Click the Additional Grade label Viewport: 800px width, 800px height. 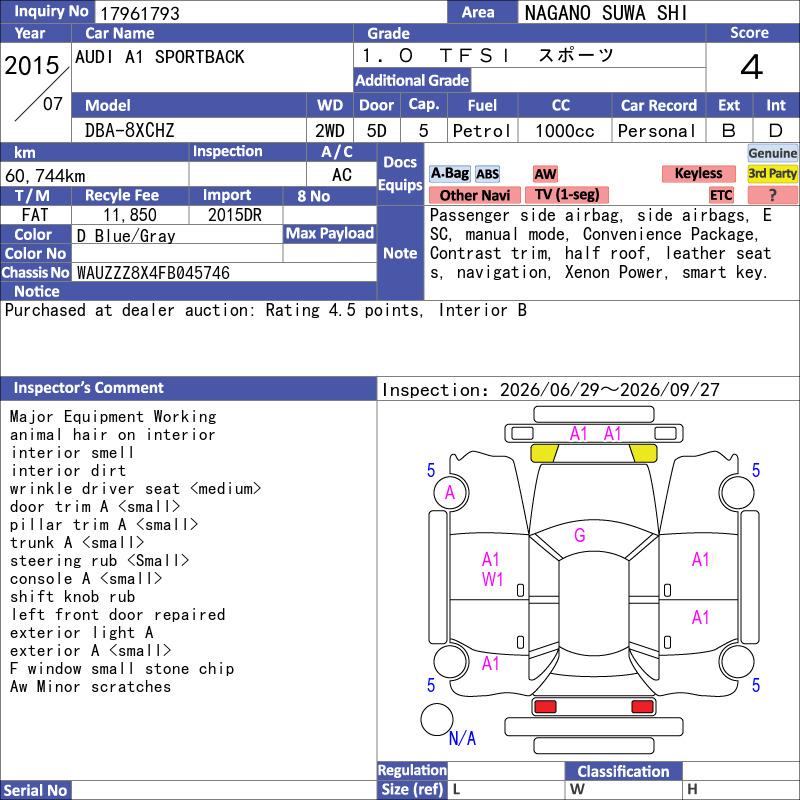[x=412, y=80]
